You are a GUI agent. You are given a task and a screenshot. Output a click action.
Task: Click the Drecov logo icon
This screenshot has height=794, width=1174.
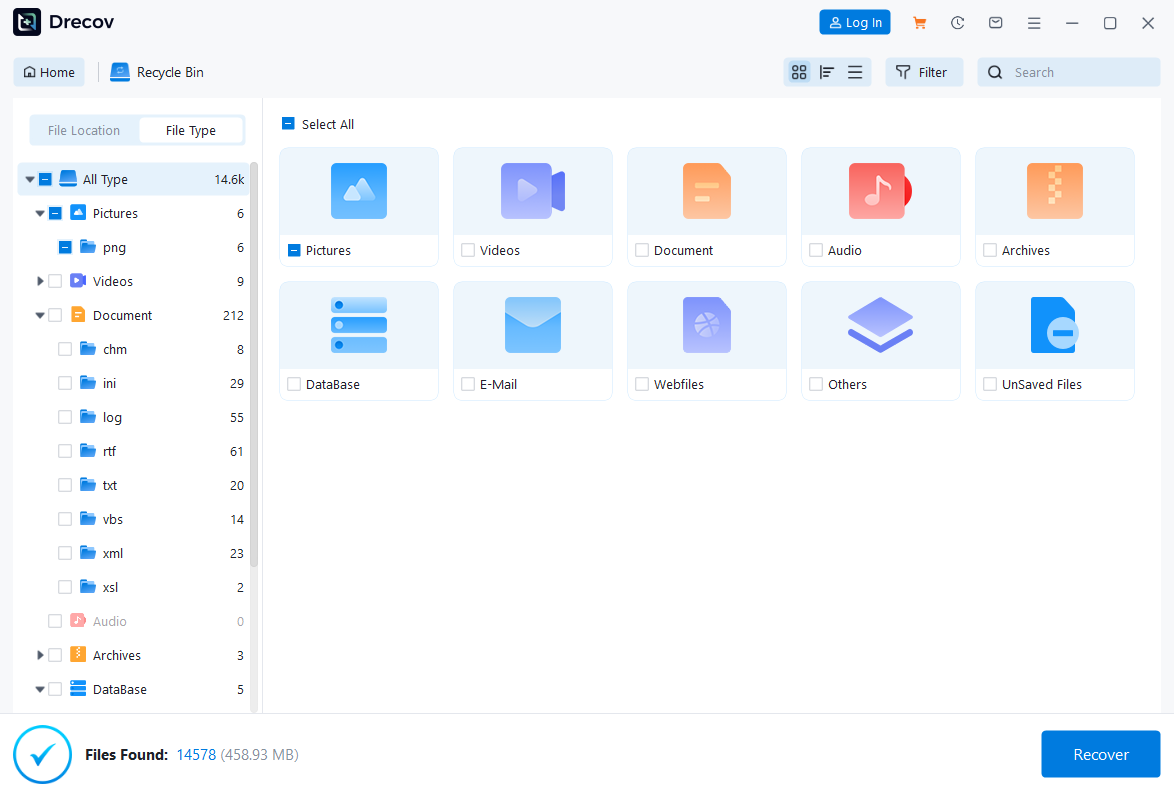tap(27, 21)
